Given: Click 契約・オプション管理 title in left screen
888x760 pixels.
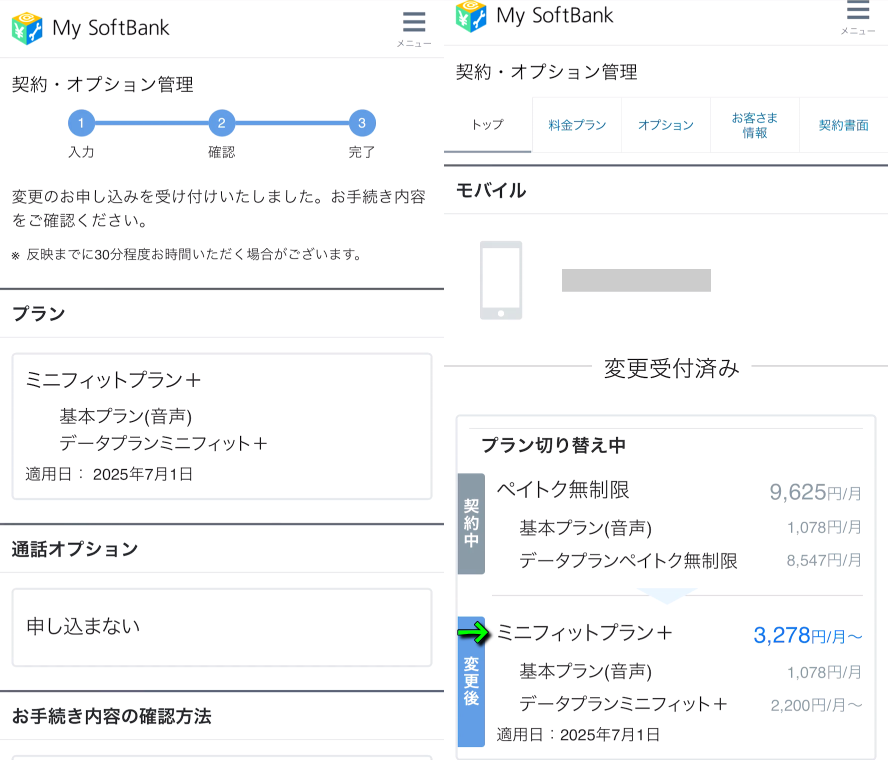Looking at the screenshot, I should (x=103, y=85).
